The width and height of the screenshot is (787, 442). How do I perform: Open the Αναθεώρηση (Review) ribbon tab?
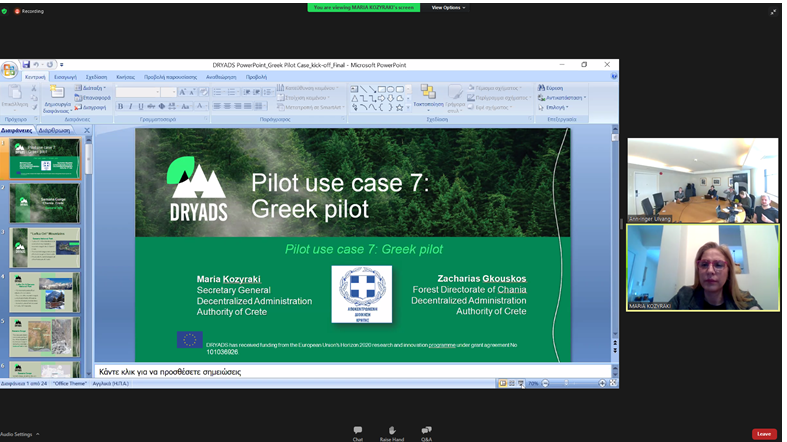(221, 77)
